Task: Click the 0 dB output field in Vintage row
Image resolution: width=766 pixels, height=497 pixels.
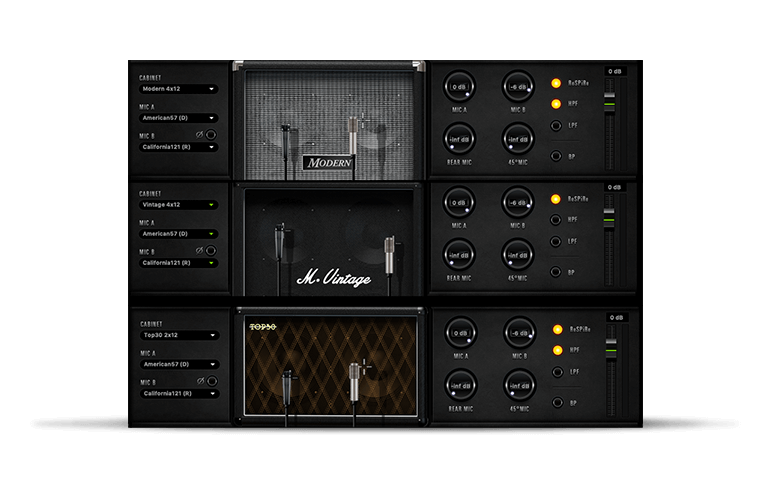Action: (x=615, y=187)
